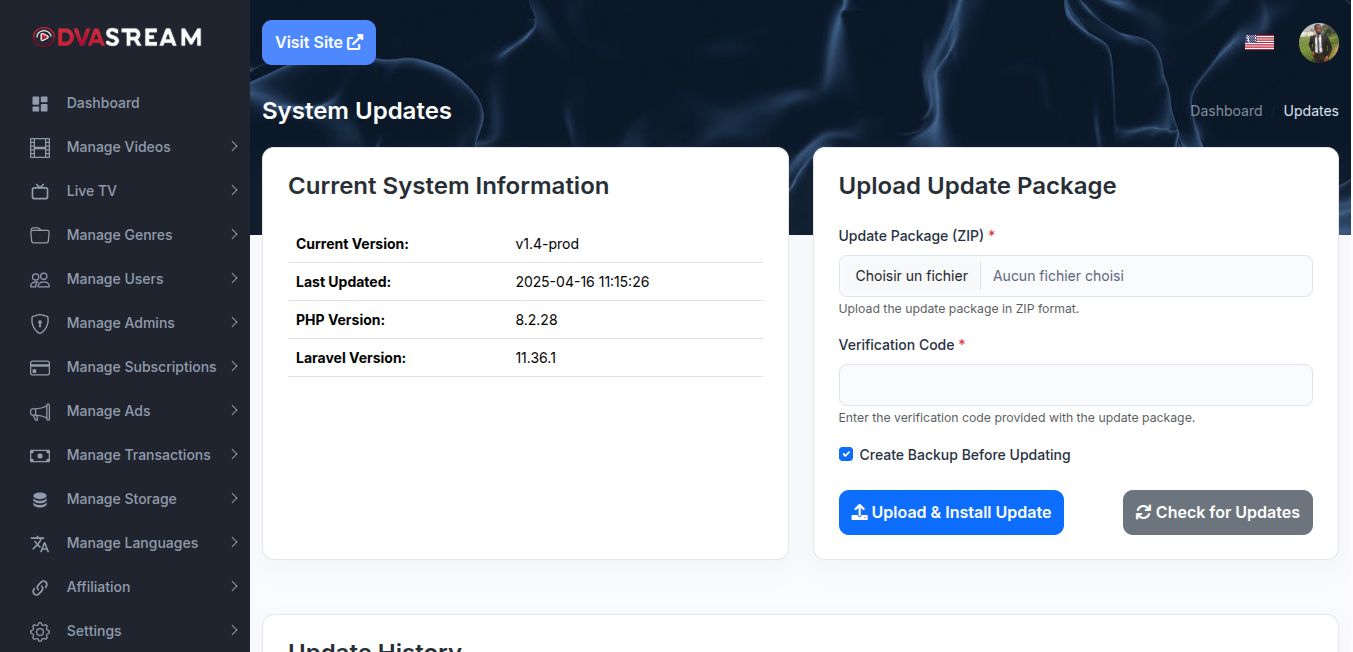Expand the Manage Subscriptions chevron arrow

pos(234,367)
